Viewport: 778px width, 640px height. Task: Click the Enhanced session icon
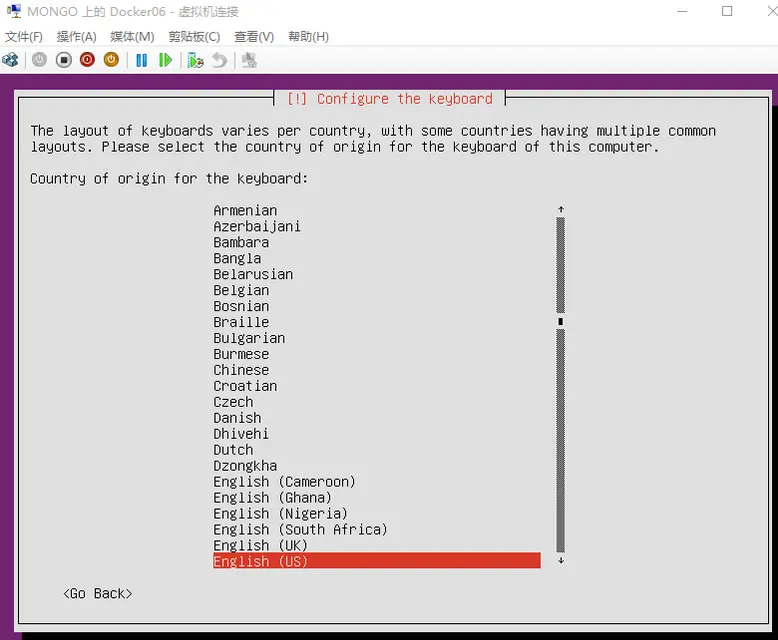pos(249,61)
